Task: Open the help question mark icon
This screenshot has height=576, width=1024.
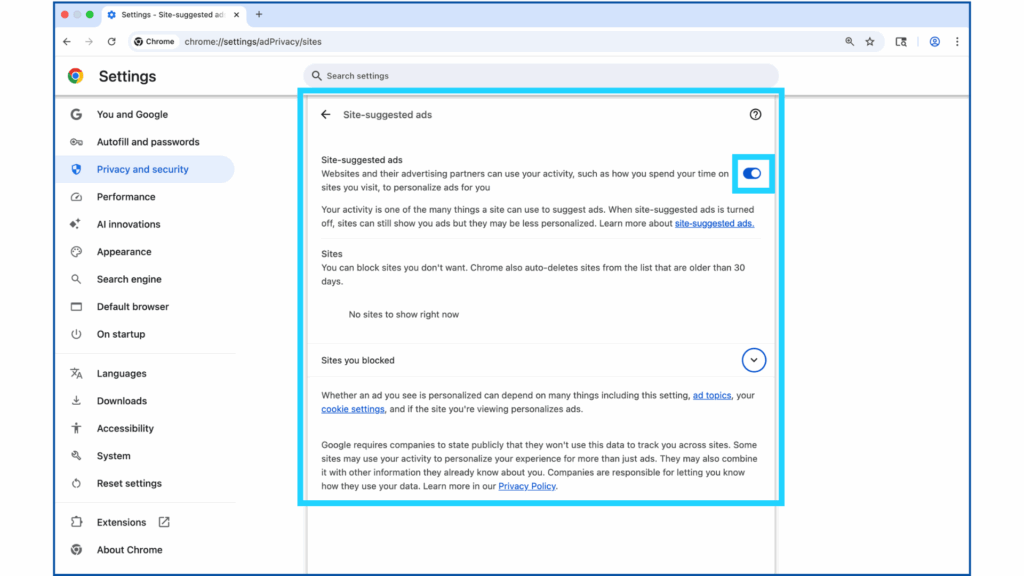Action: pos(755,115)
